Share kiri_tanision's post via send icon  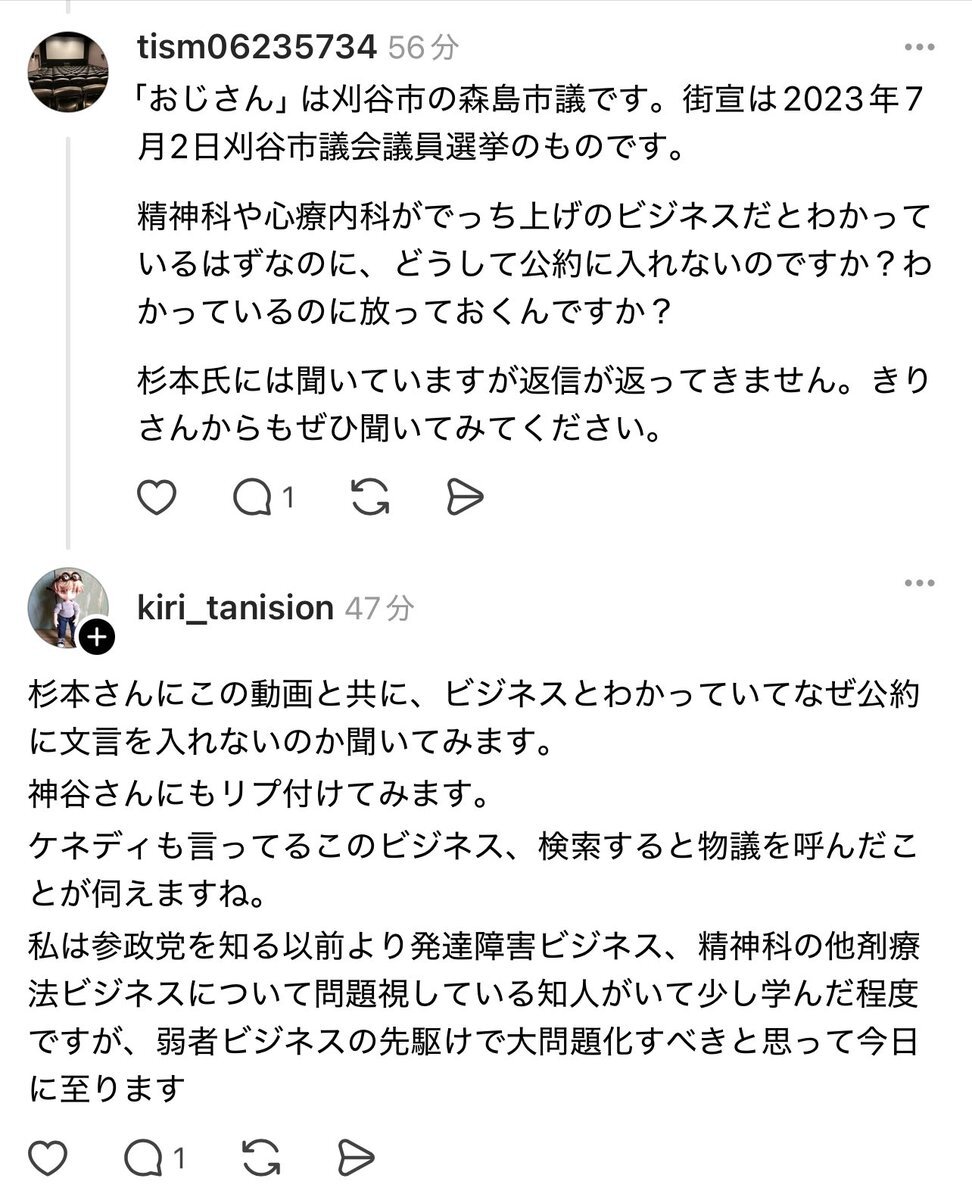pyautogui.click(x=356, y=1158)
